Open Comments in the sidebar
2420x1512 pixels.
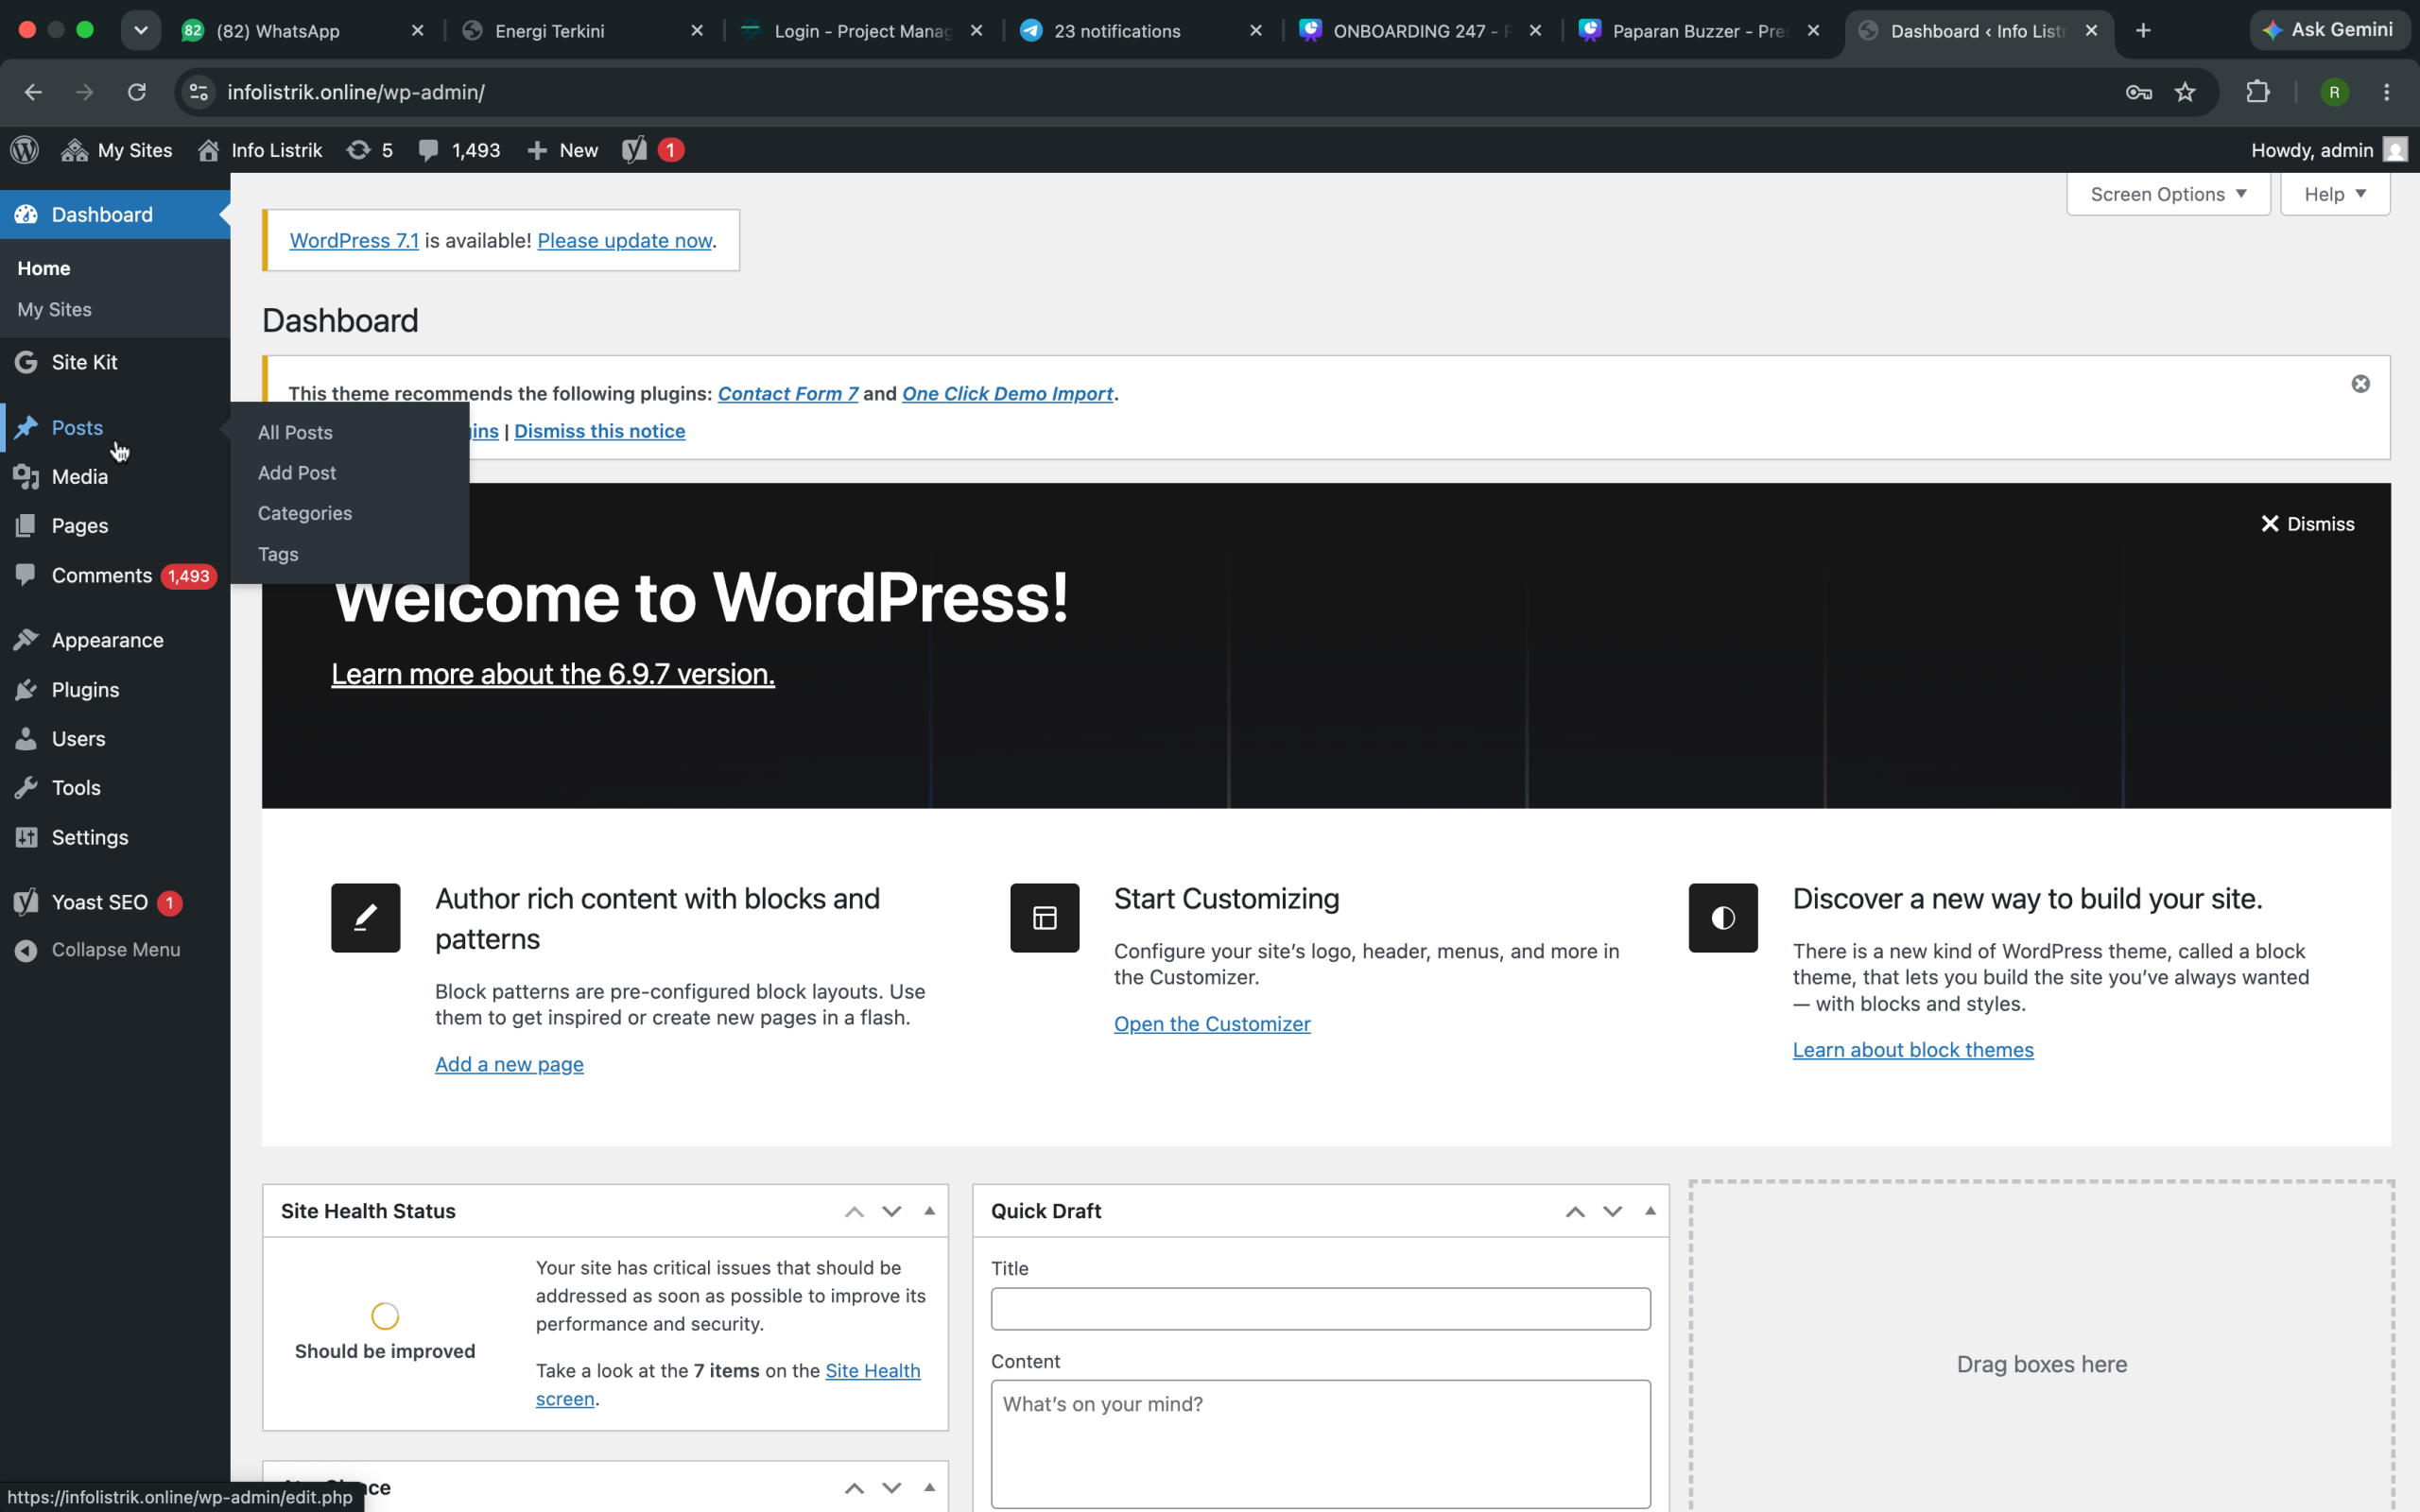(115, 575)
